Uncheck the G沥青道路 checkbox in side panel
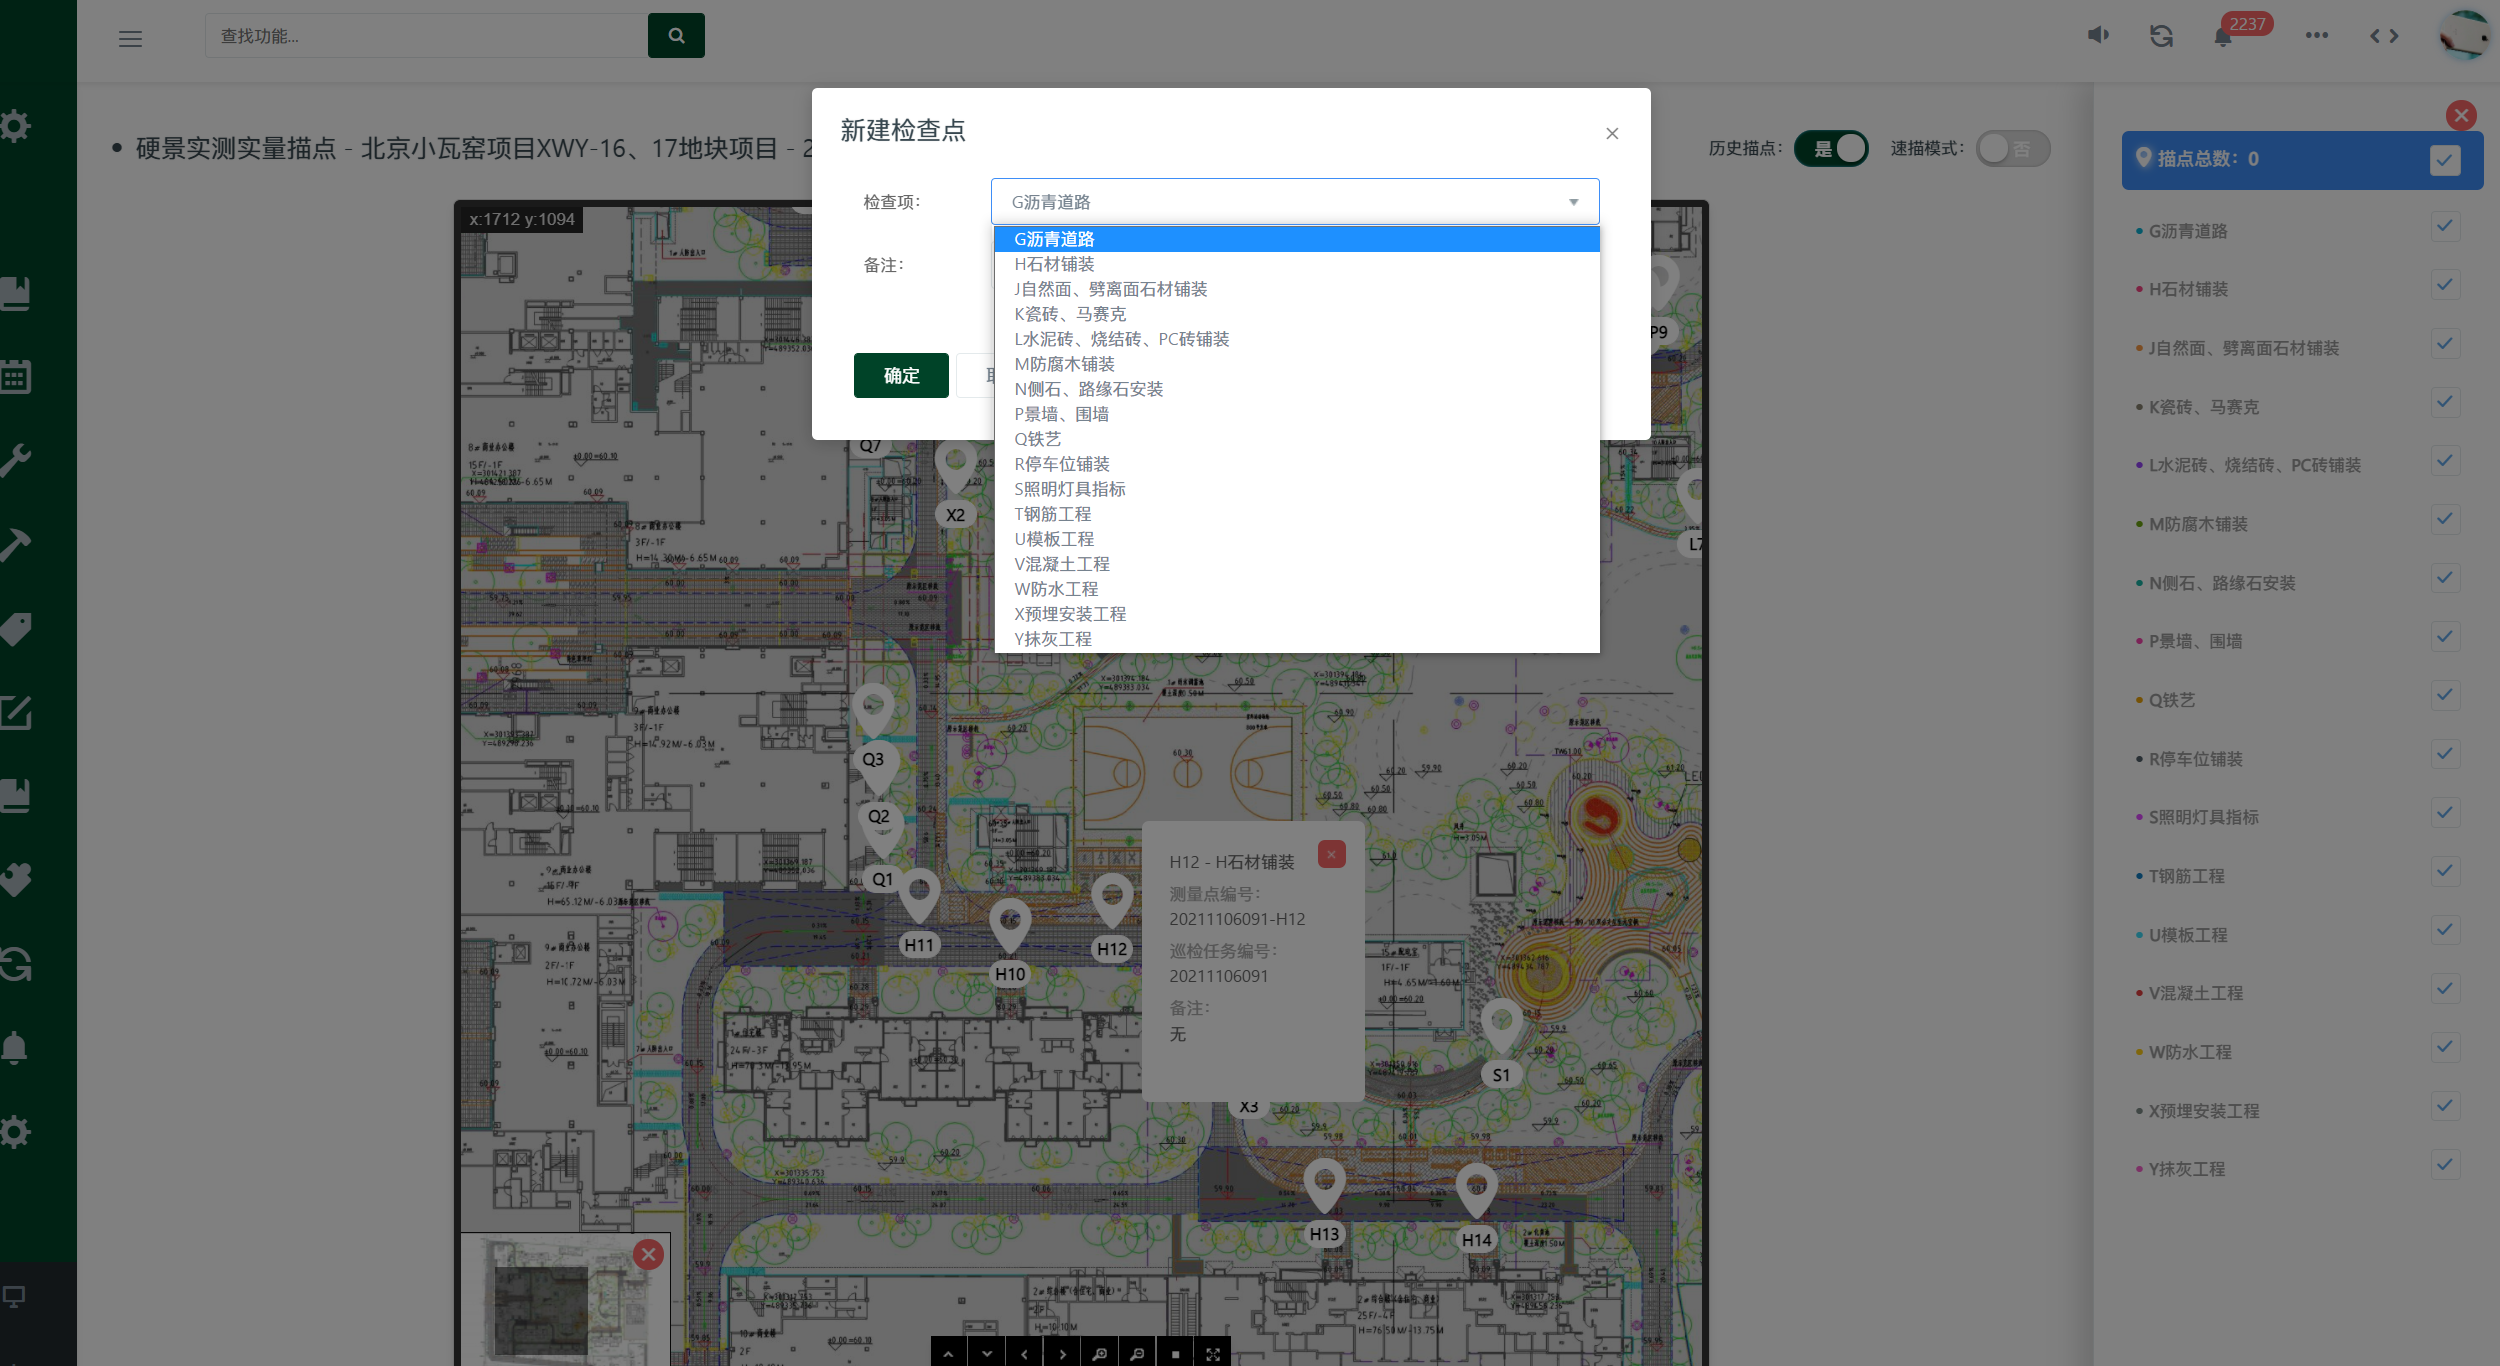 pyautogui.click(x=2444, y=227)
